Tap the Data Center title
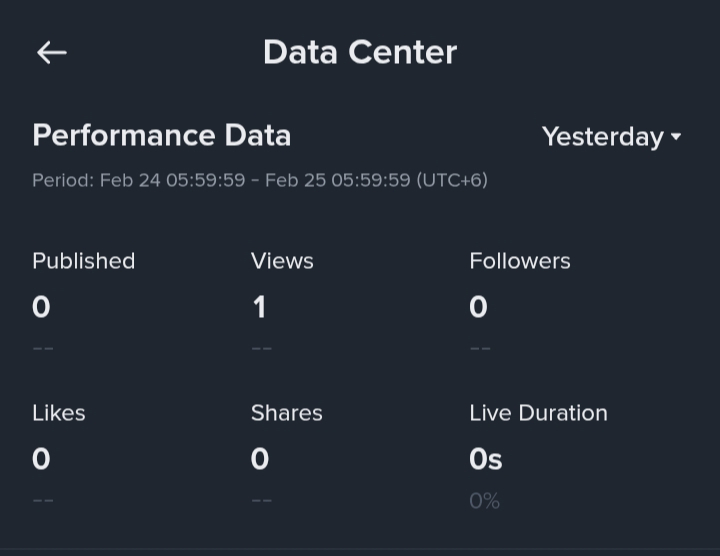Screen dimensions: 720x556 coord(360,52)
